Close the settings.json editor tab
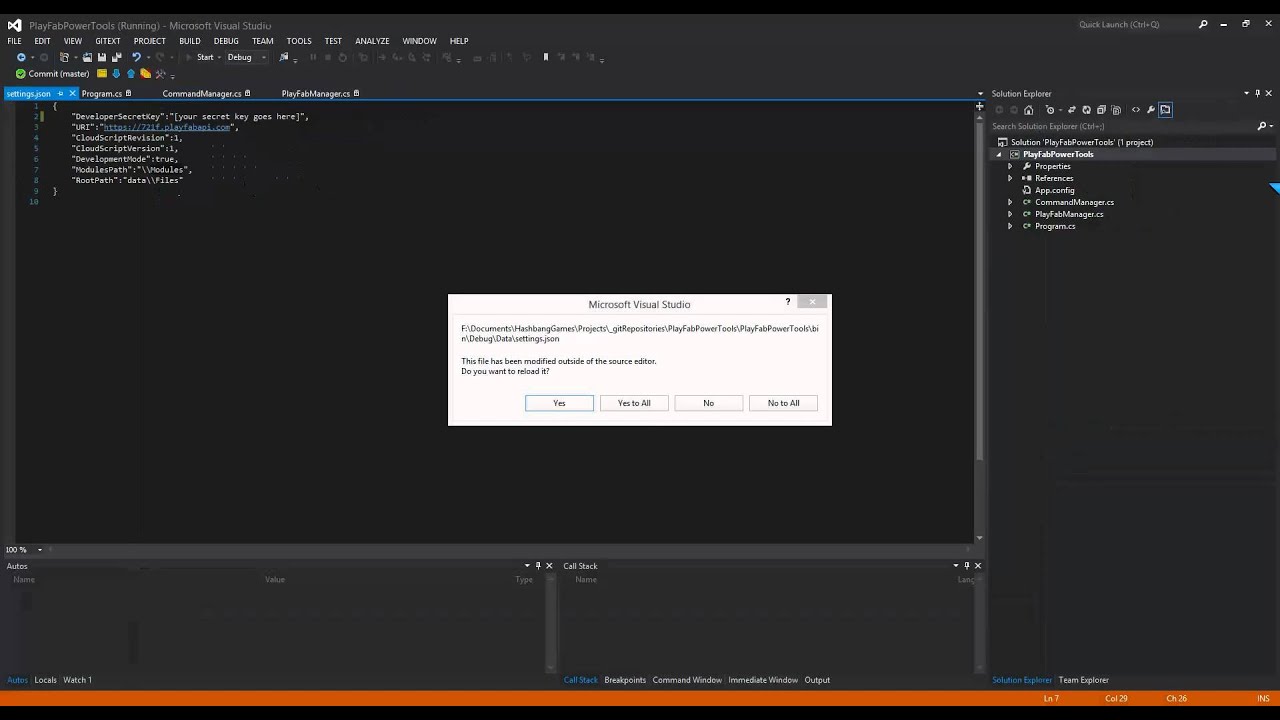1280x720 pixels. click(x=72, y=94)
